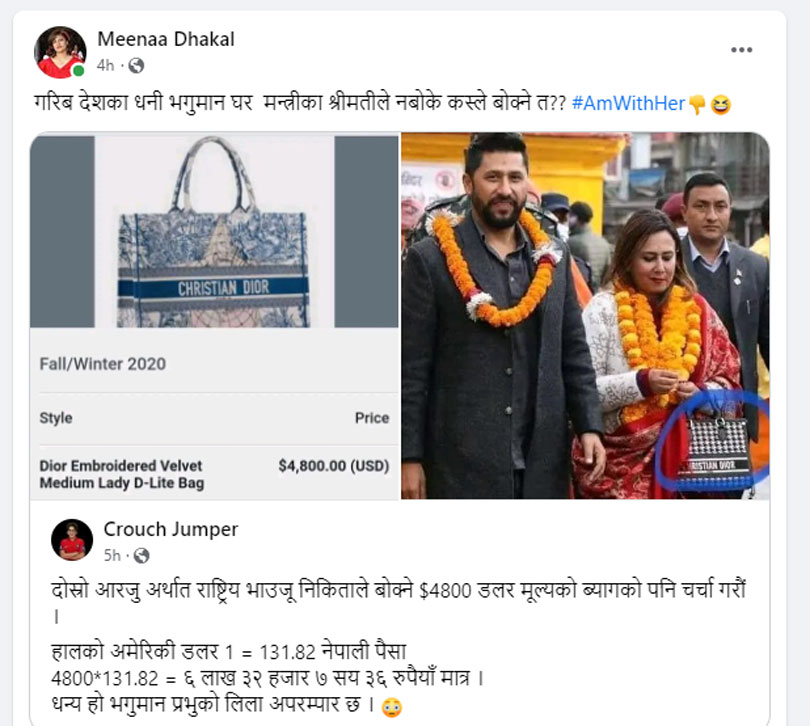The width and height of the screenshot is (810, 726).
Task: Click Crouch Jumper's profile avatar
Action: [x=72, y=540]
